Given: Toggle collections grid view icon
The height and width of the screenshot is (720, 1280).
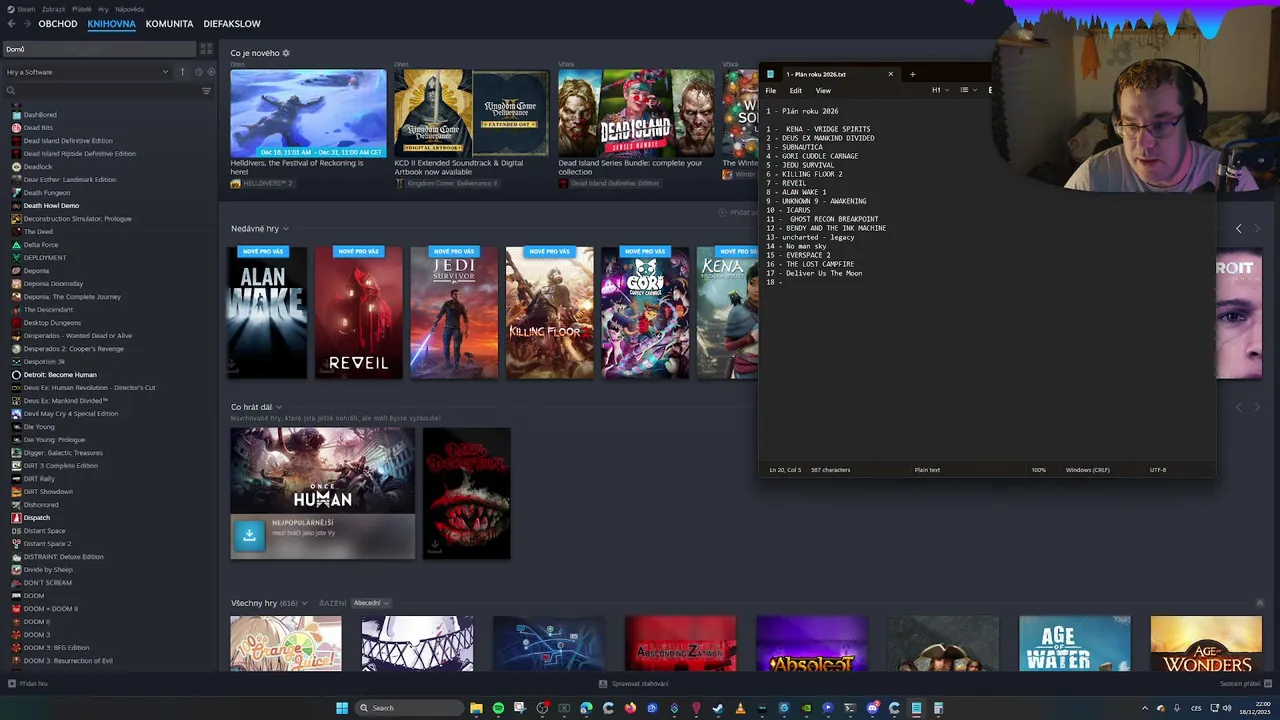Looking at the screenshot, I should click(206, 49).
